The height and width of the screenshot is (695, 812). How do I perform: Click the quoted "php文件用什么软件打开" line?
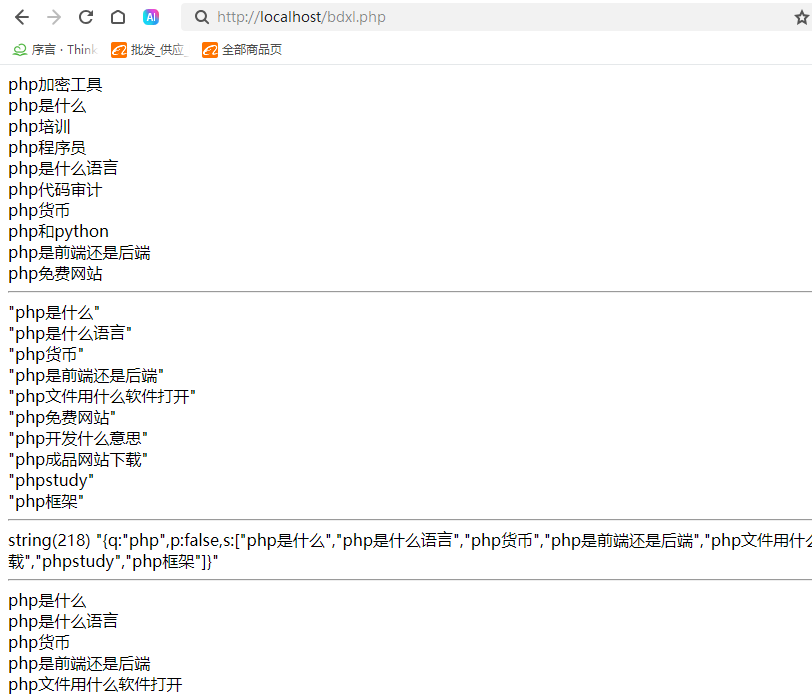coord(102,397)
